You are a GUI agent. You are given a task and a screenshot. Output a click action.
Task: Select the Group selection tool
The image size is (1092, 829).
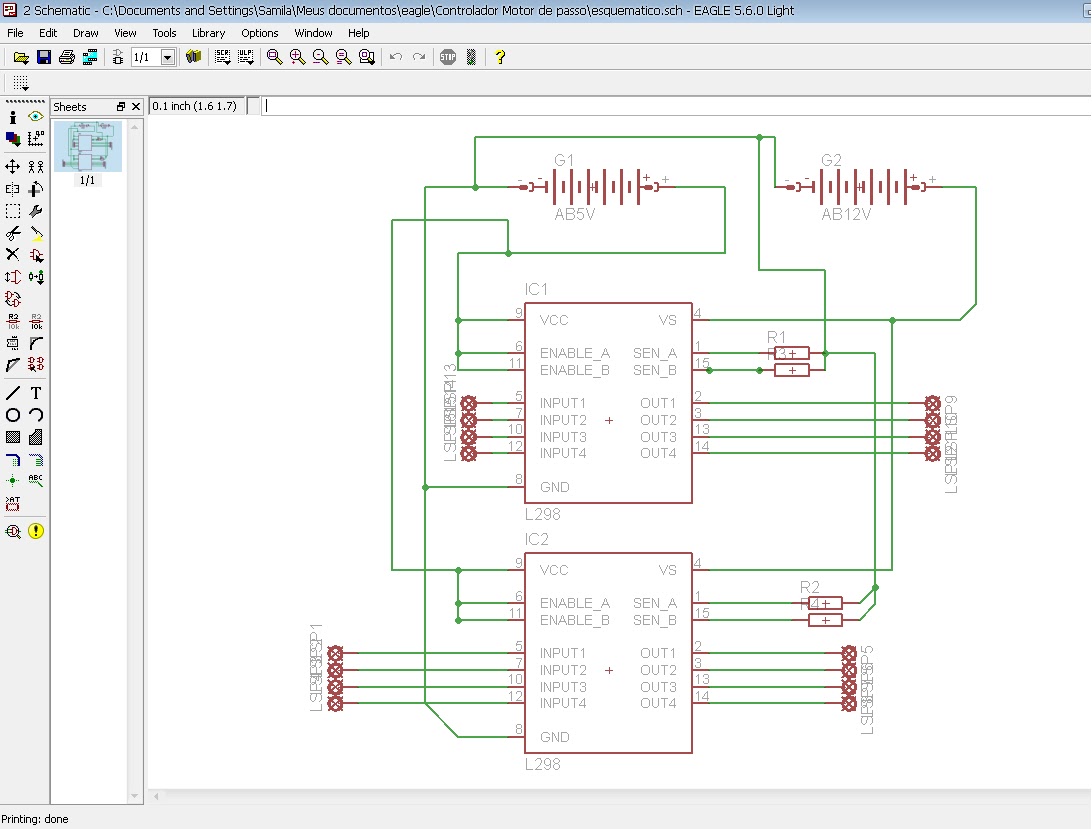13,211
